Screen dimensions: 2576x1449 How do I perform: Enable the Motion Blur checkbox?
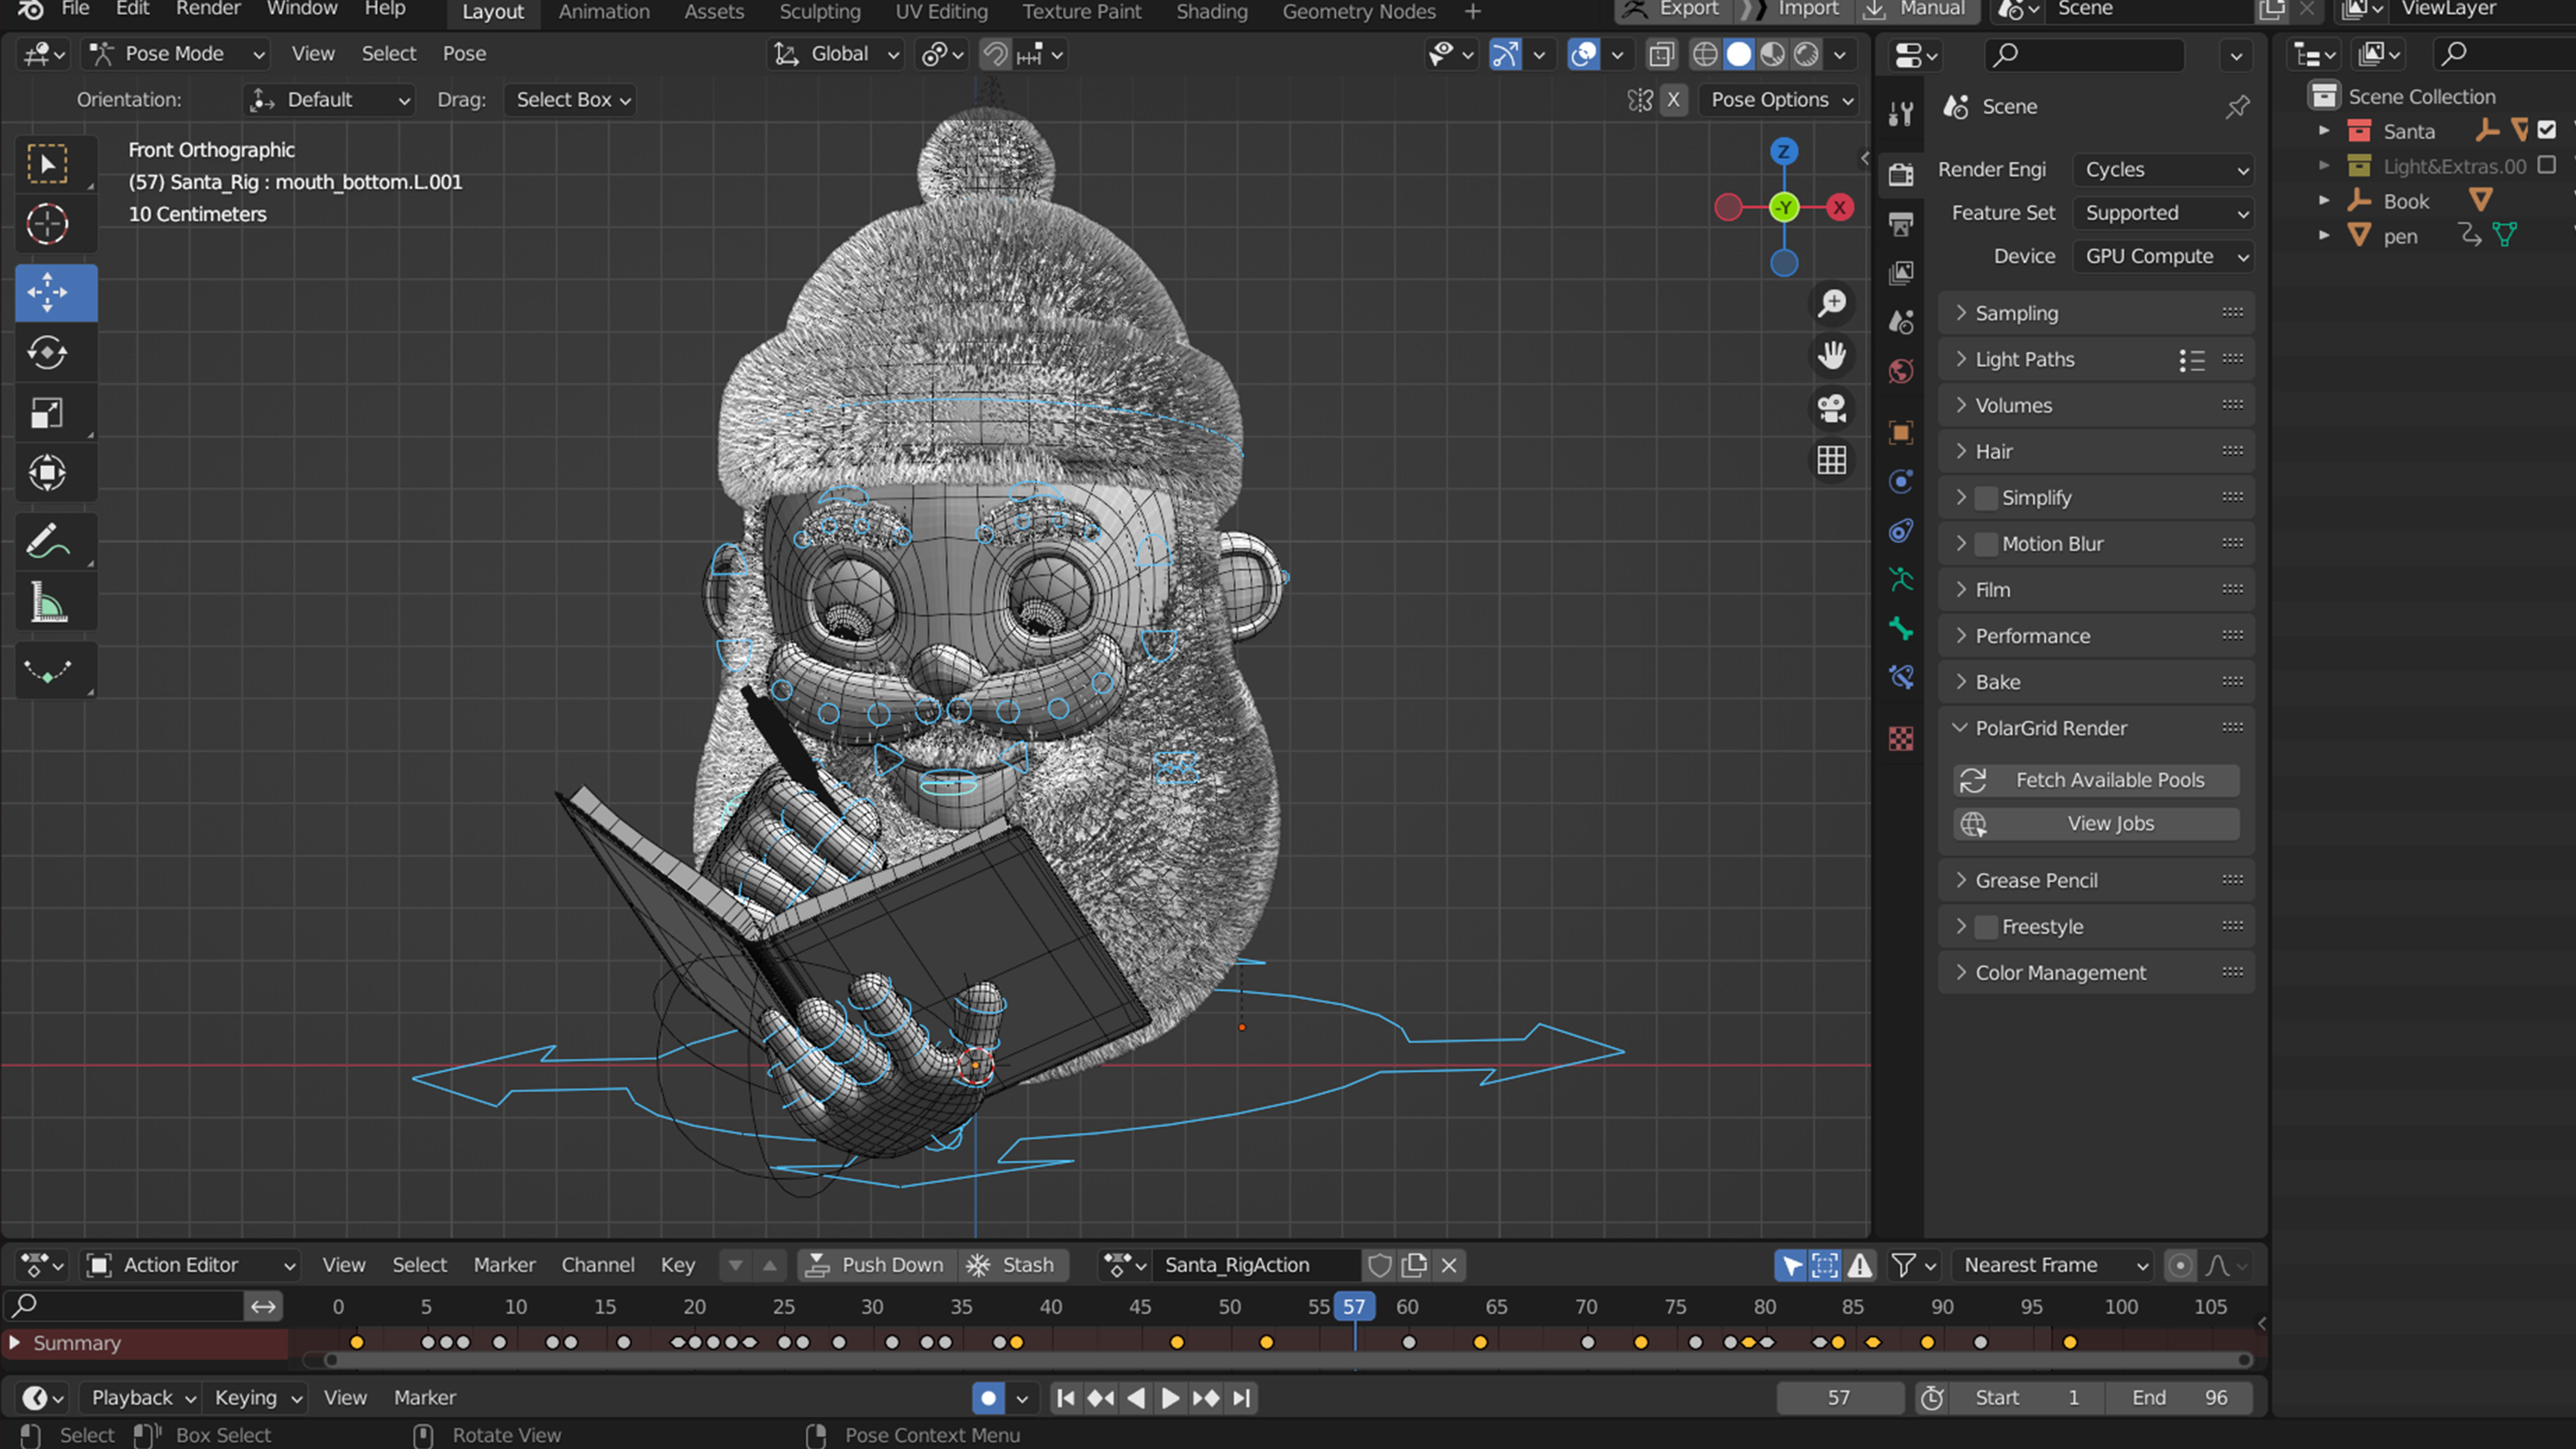tap(1986, 544)
